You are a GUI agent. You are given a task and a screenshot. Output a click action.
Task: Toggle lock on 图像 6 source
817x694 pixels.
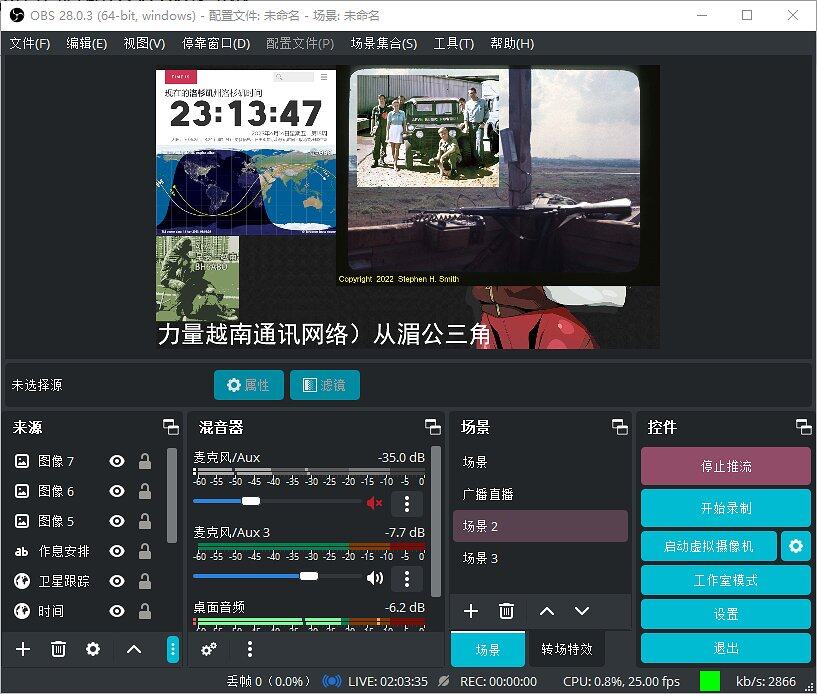[145, 491]
